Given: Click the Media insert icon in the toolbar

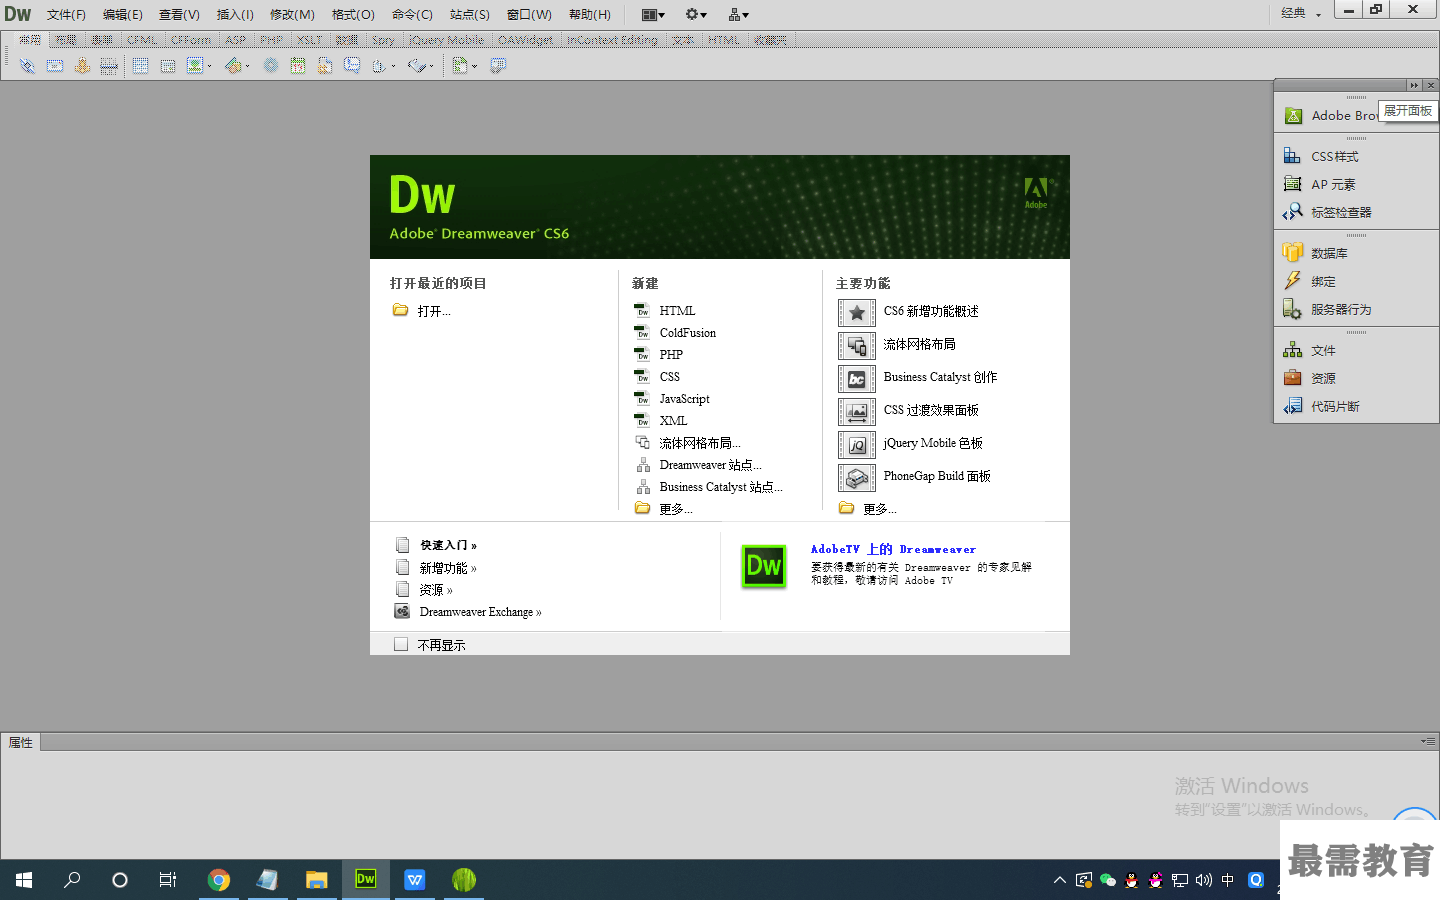Looking at the screenshot, I should click(x=233, y=66).
